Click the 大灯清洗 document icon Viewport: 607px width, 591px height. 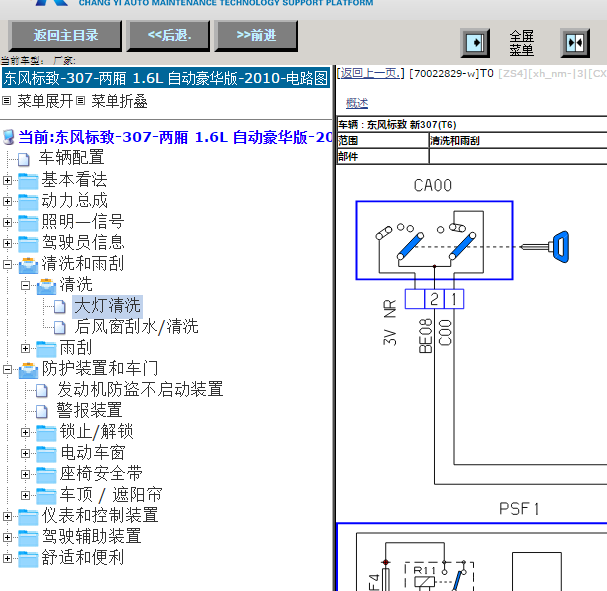pyautogui.click(x=60, y=307)
